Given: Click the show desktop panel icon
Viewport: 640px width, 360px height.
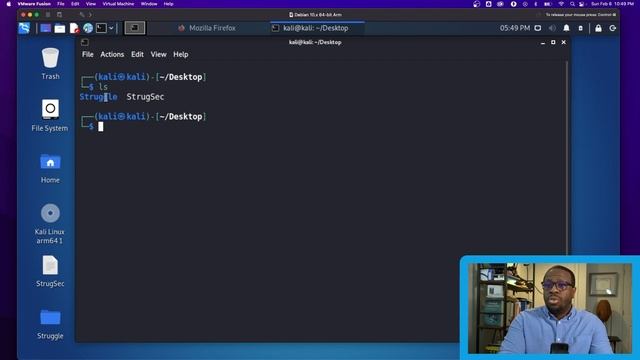Looking at the screenshot, I should point(45,28).
